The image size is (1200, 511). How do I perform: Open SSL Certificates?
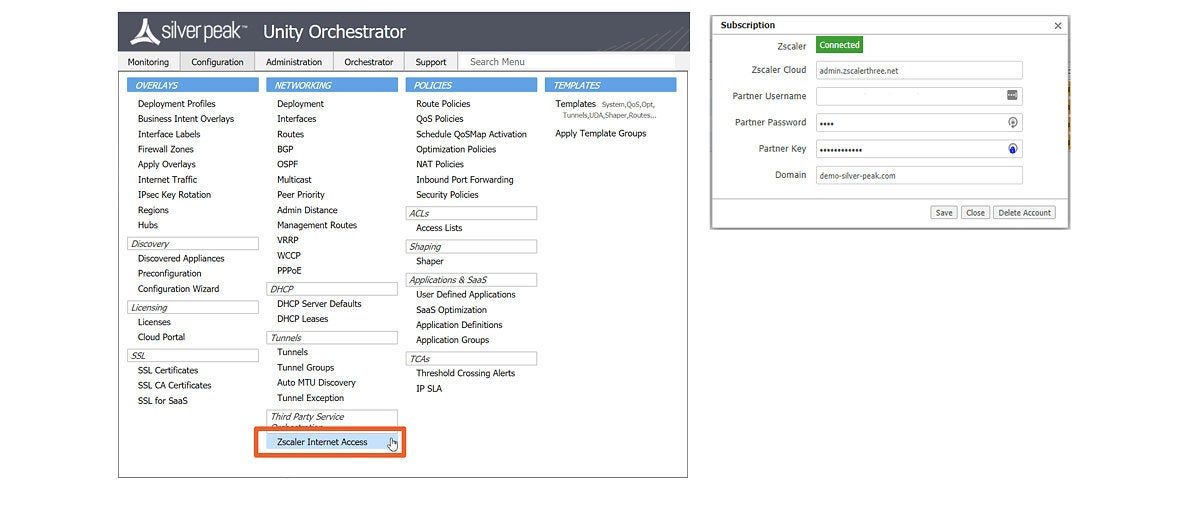pyautogui.click(x=168, y=370)
